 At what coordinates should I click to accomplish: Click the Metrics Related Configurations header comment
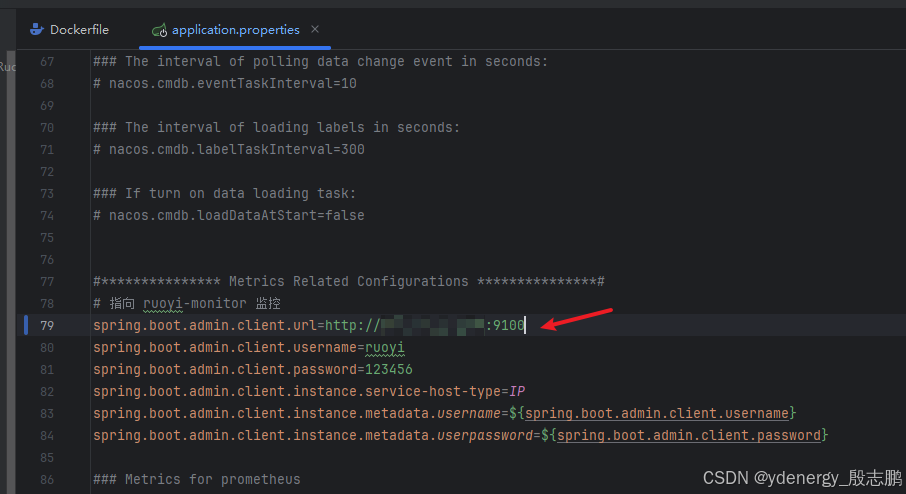coord(348,281)
